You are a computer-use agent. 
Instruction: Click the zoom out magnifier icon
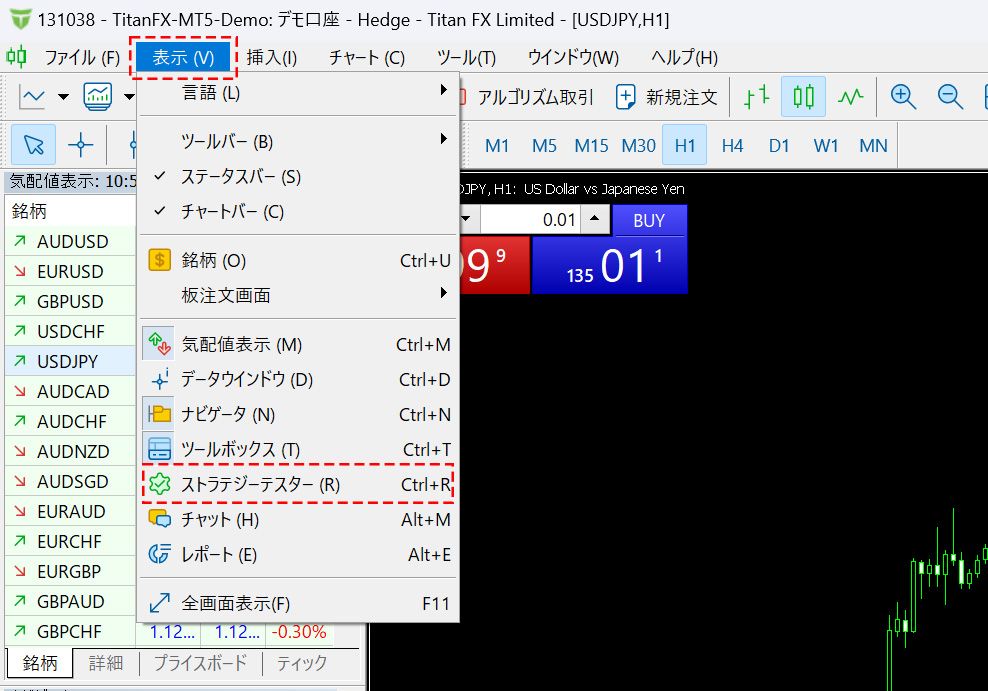(x=950, y=97)
